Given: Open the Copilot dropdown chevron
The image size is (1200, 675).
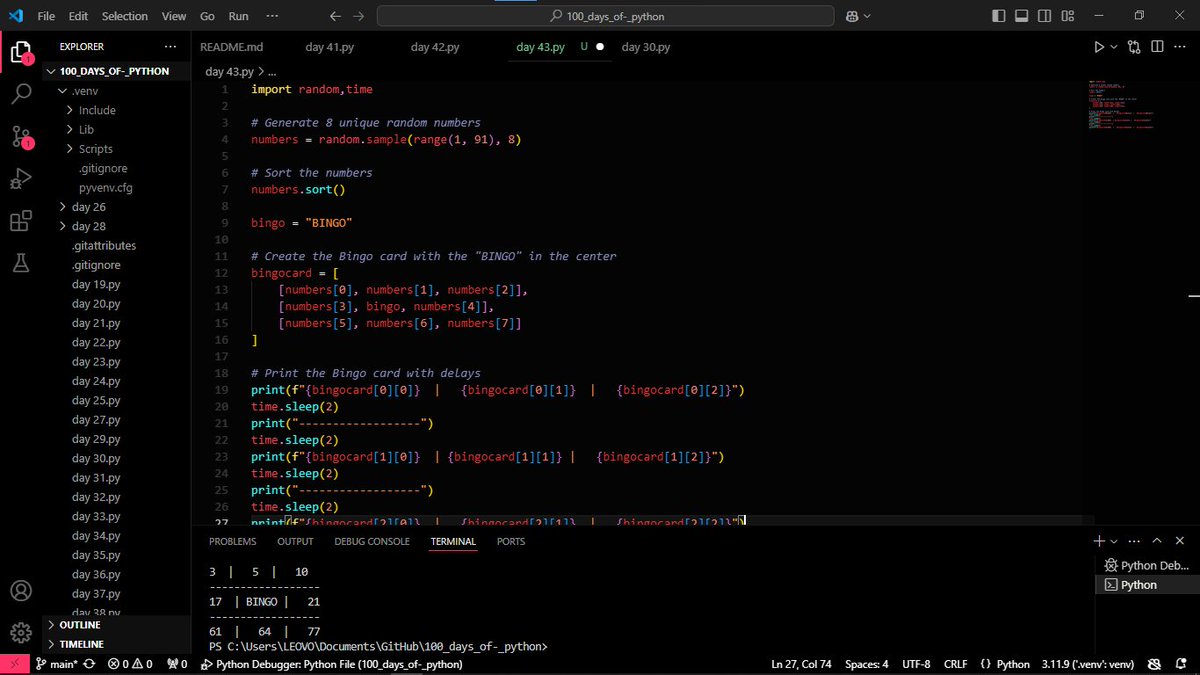Looking at the screenshot, I should [x=867, y=16].
